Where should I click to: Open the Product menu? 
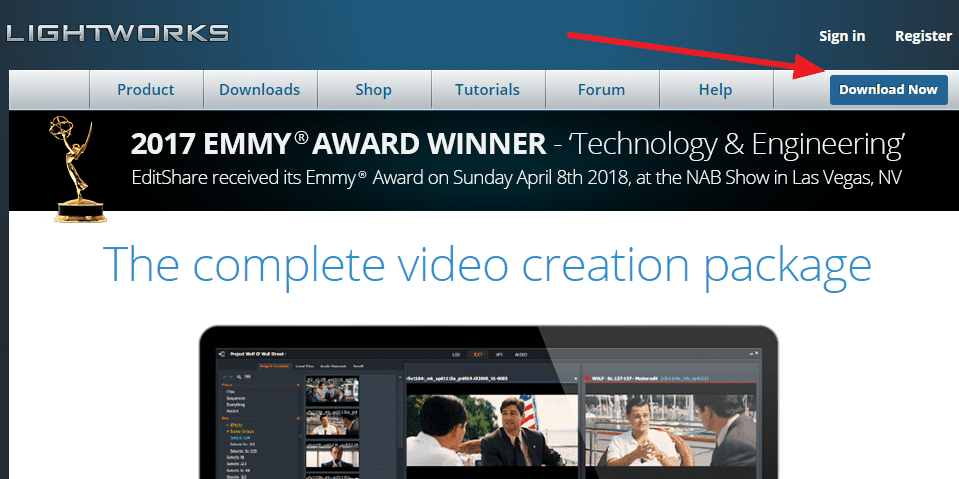[146, 90]
